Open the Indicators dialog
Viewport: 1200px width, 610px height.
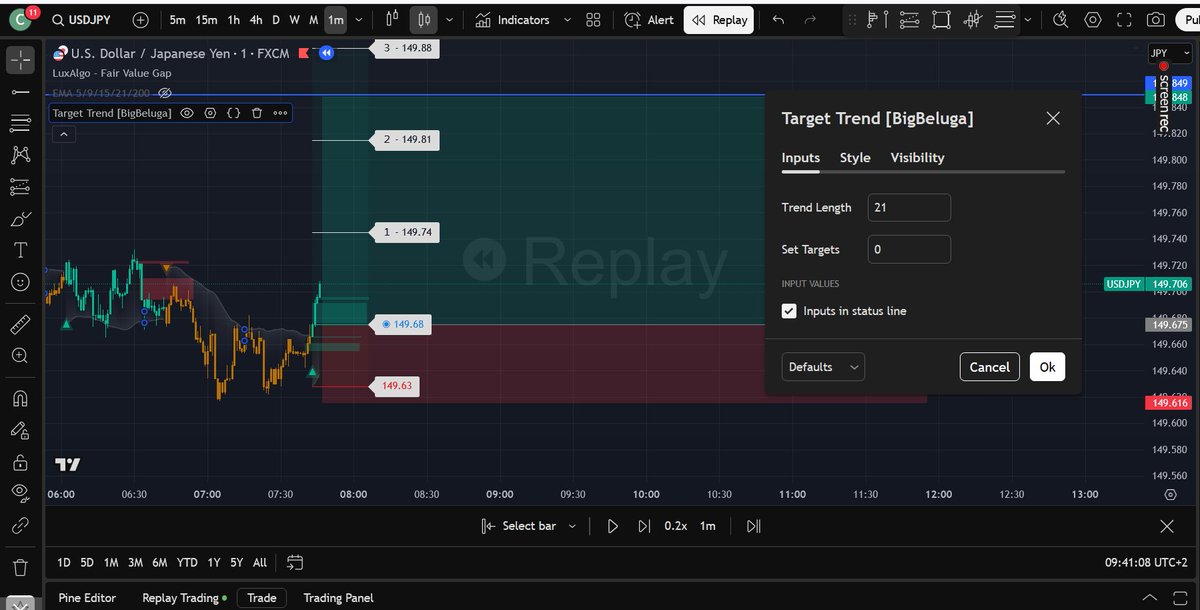(x=513, y=20)
